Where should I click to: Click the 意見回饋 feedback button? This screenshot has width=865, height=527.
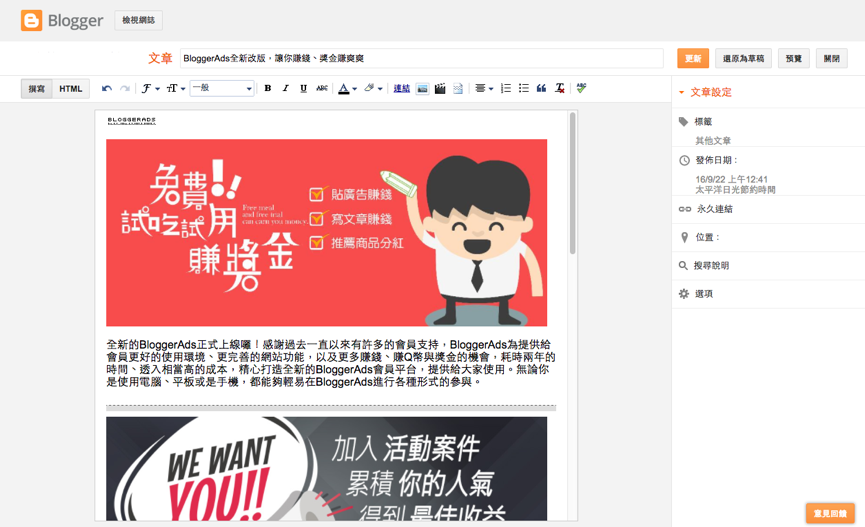830,514
